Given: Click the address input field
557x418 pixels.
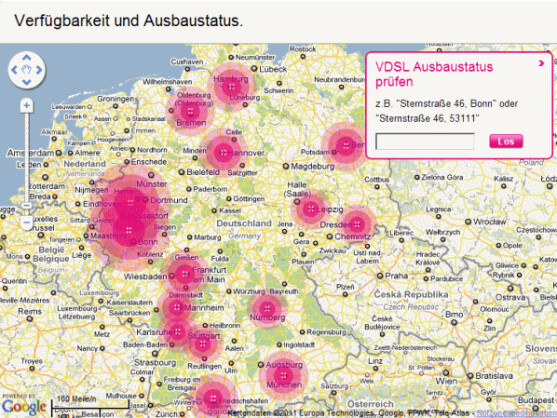Looking at the screenshot, I should click(x=425, y=141).
